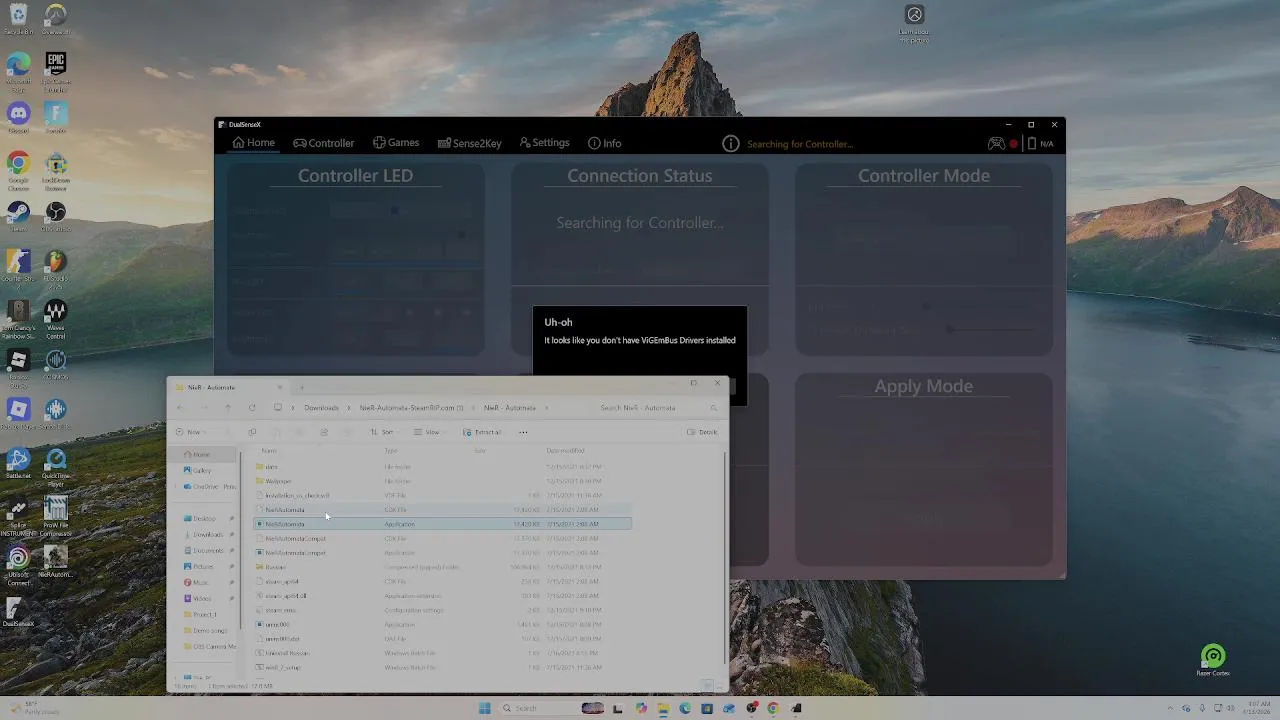Open the View dropdown in File Explorer
This screenshot has width=1280, height=720.
[x=430, y=432]
